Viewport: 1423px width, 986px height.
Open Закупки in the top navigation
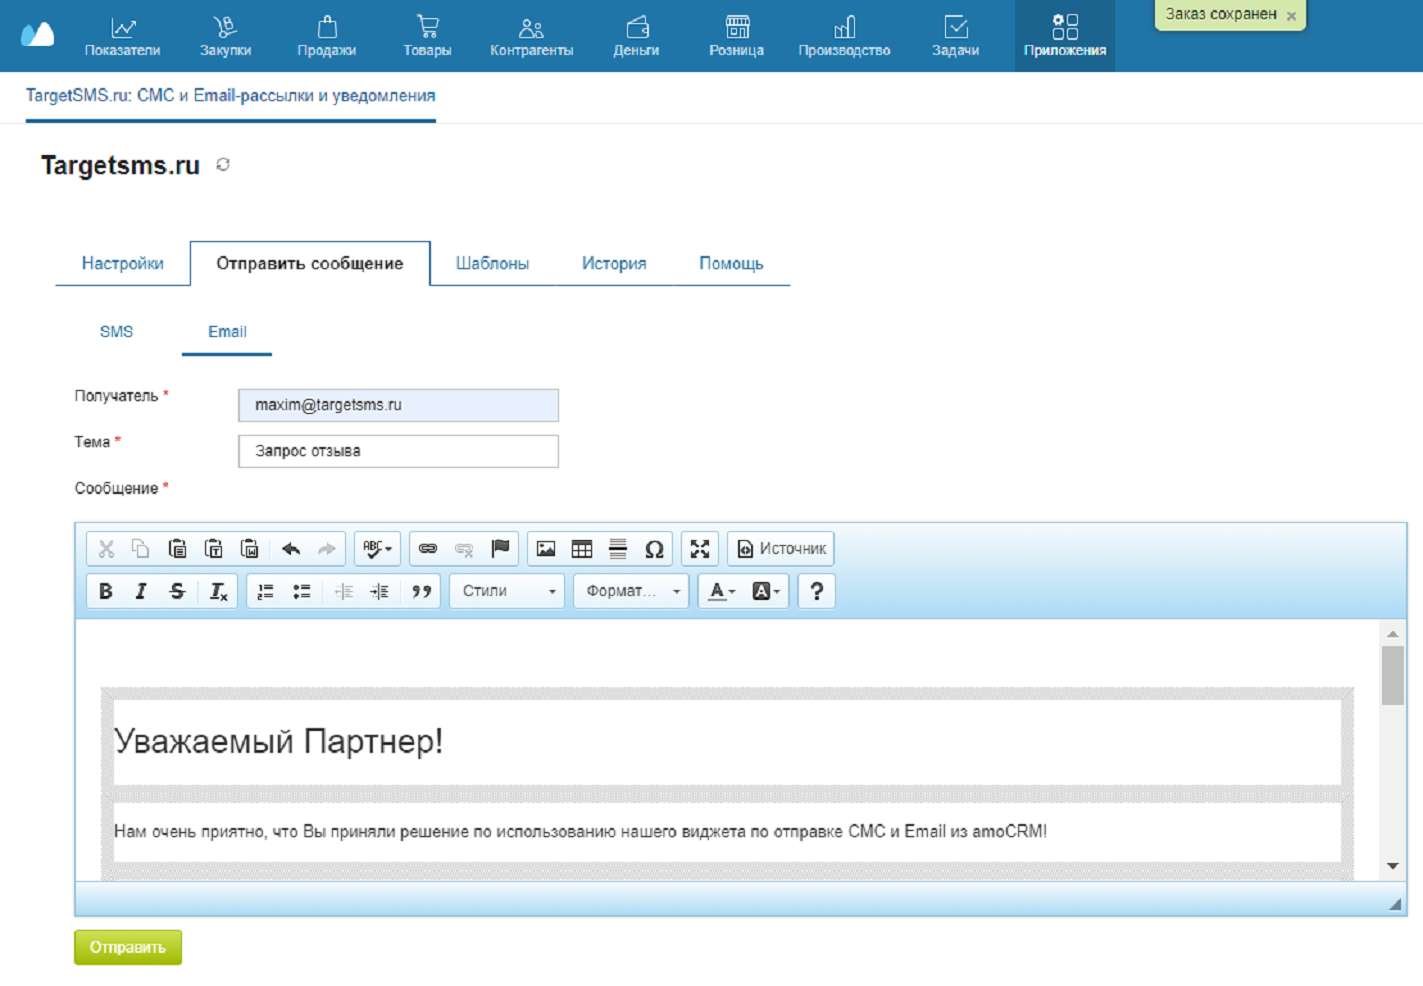click(x=225, y=36)
